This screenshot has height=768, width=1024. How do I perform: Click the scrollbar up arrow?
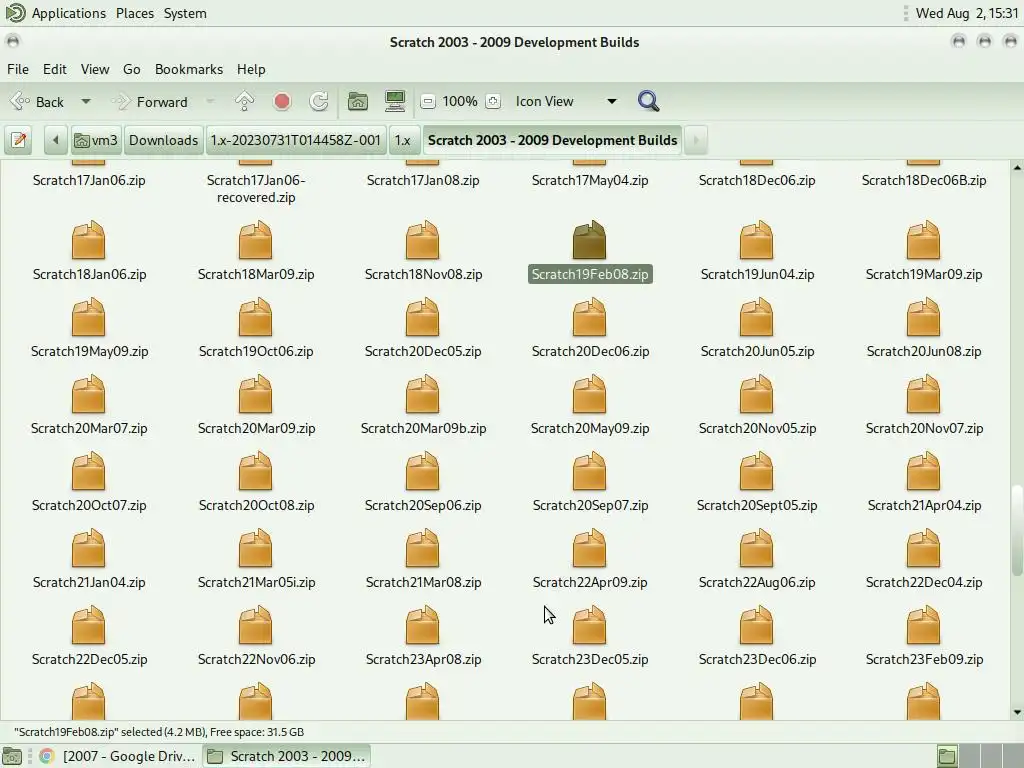click(1017, 168)
